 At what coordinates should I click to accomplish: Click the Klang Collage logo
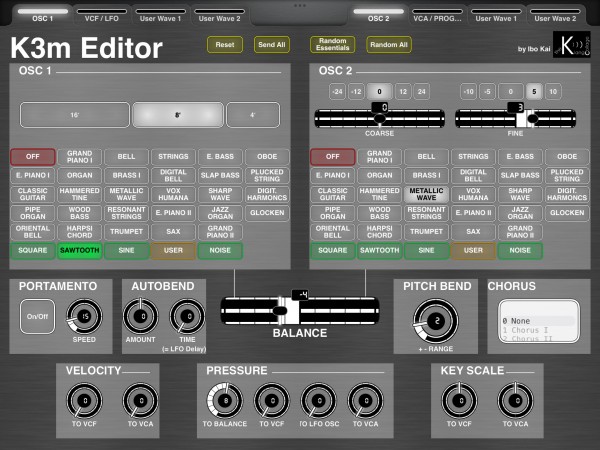(x=572, y=44)
